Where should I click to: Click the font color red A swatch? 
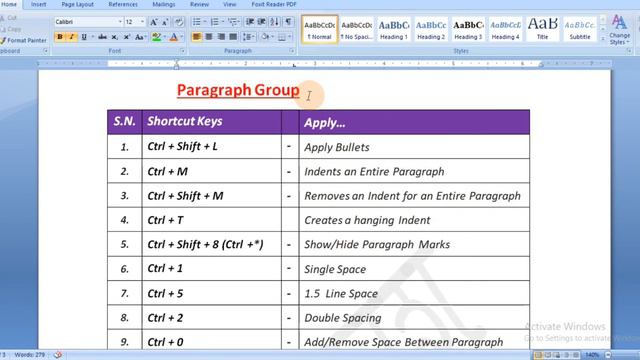point(173,37)
